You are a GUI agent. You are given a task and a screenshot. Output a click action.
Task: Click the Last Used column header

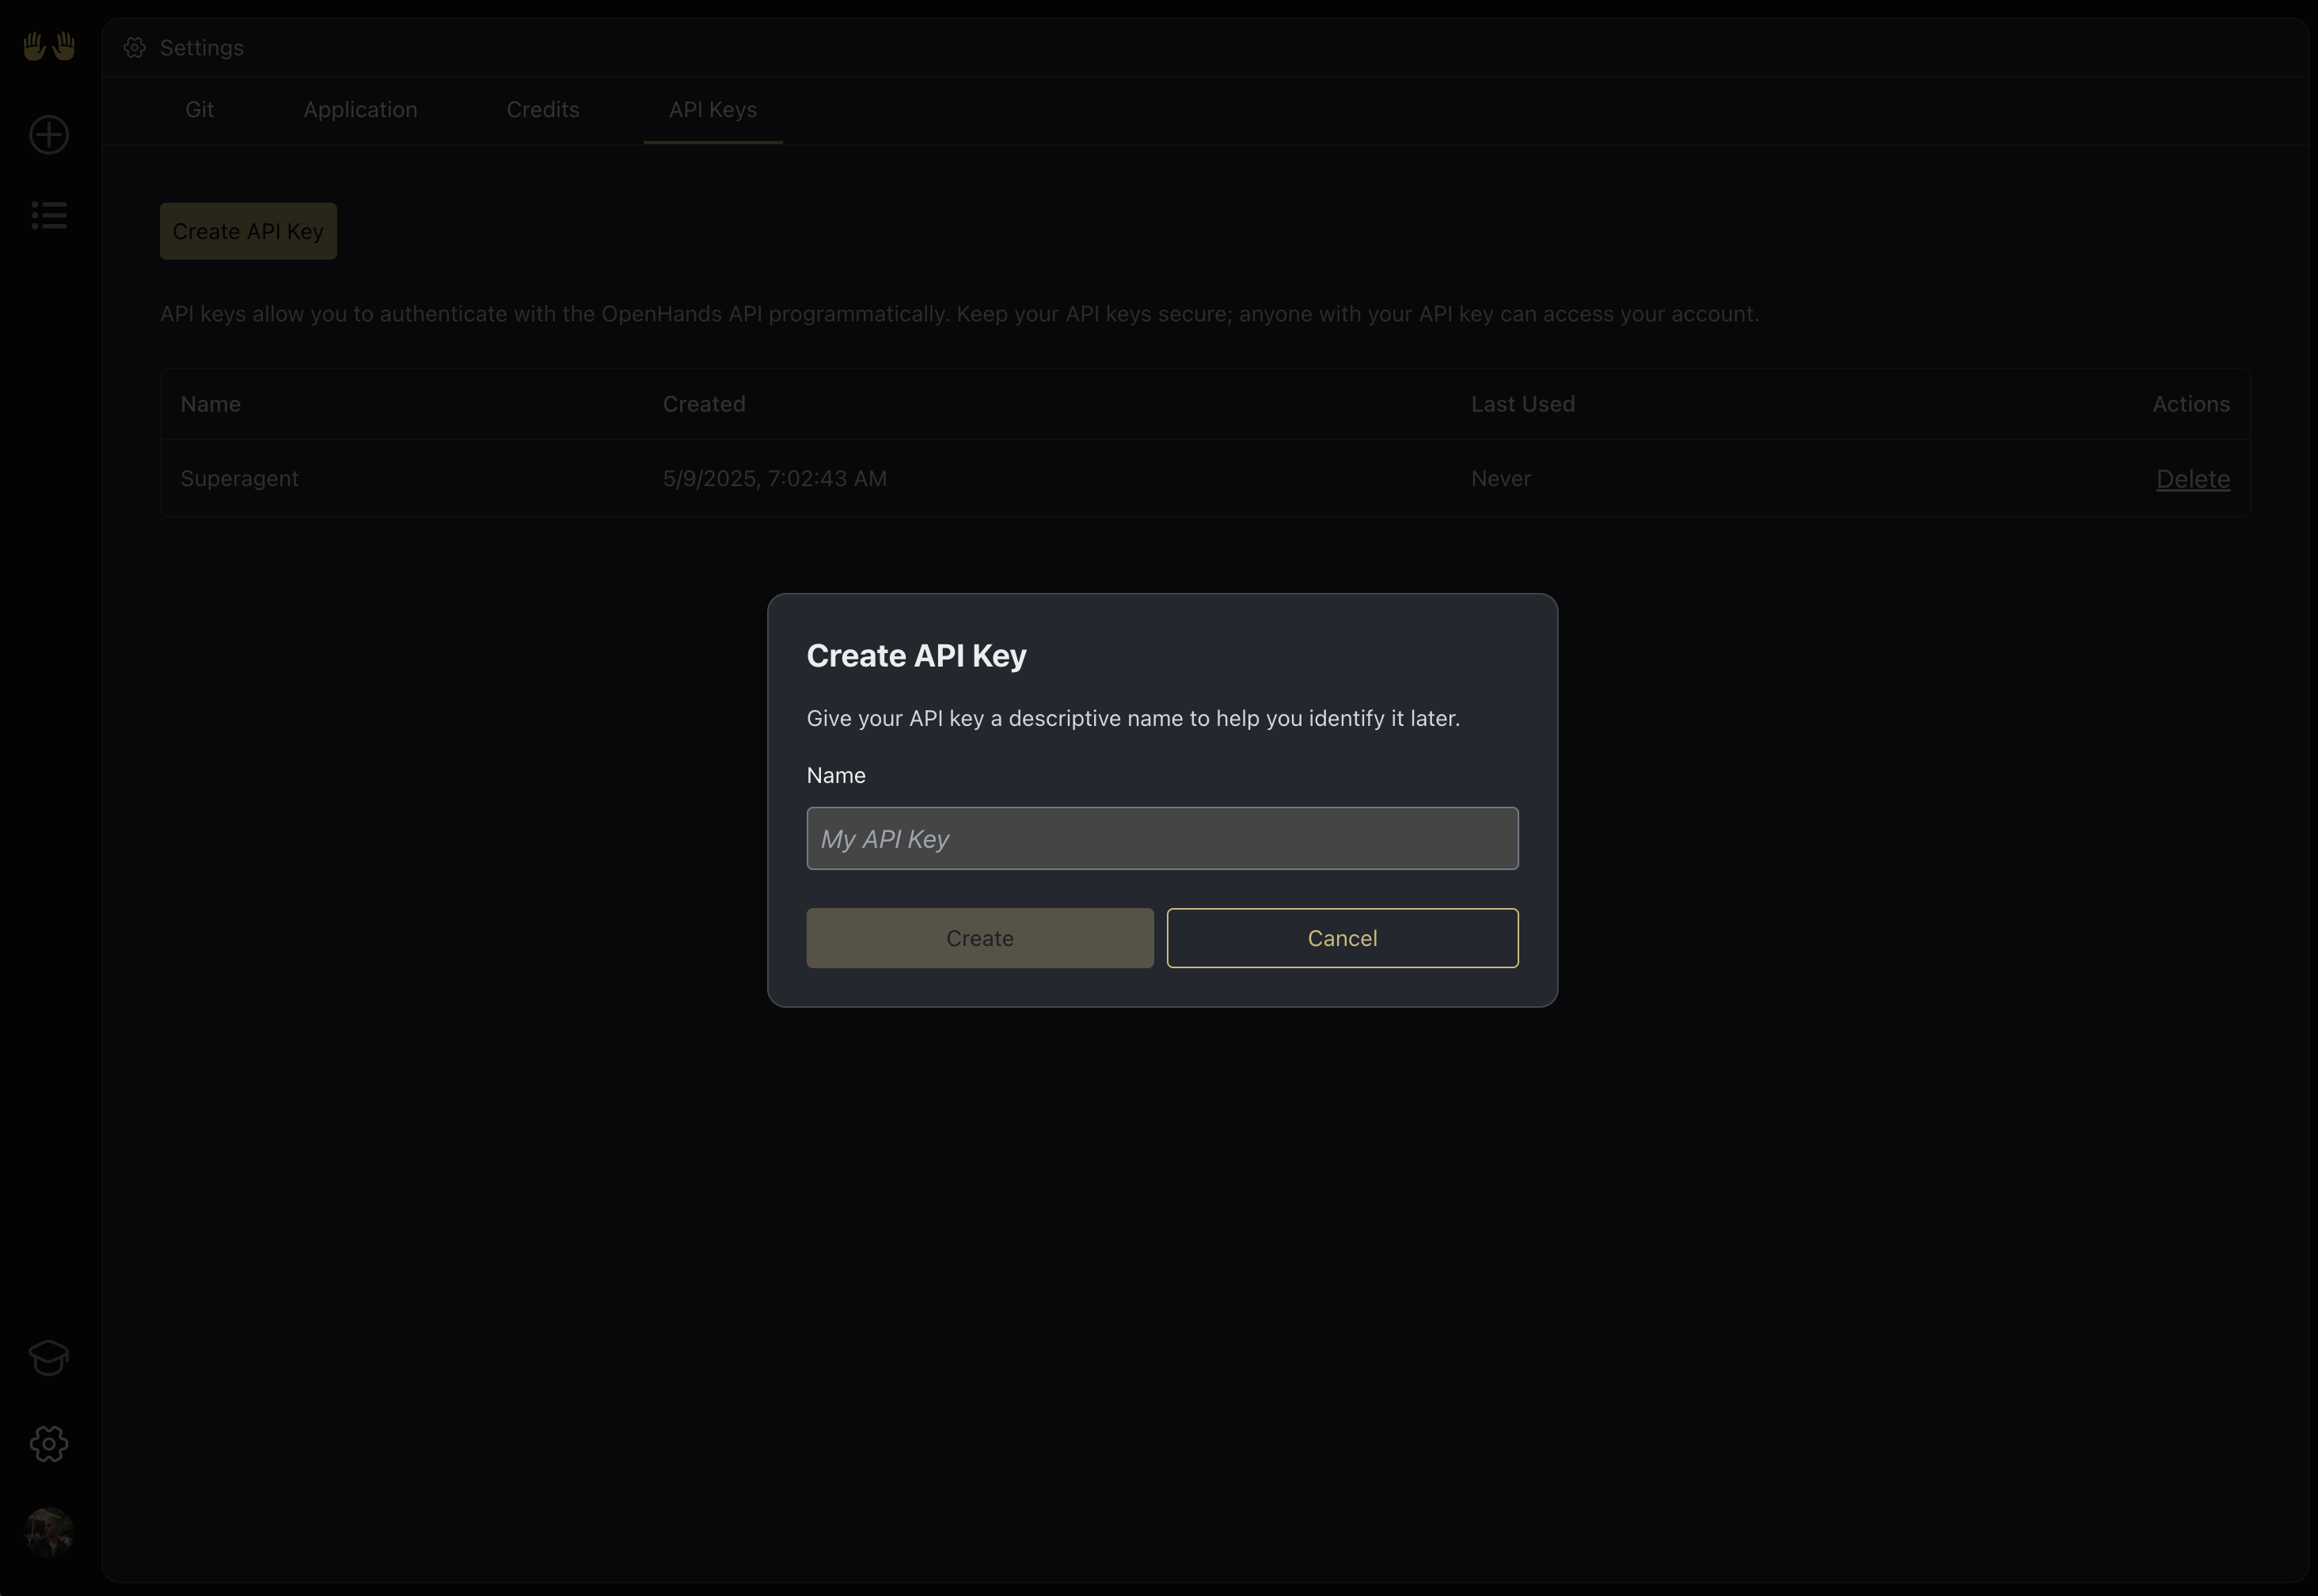[1522, 404]
